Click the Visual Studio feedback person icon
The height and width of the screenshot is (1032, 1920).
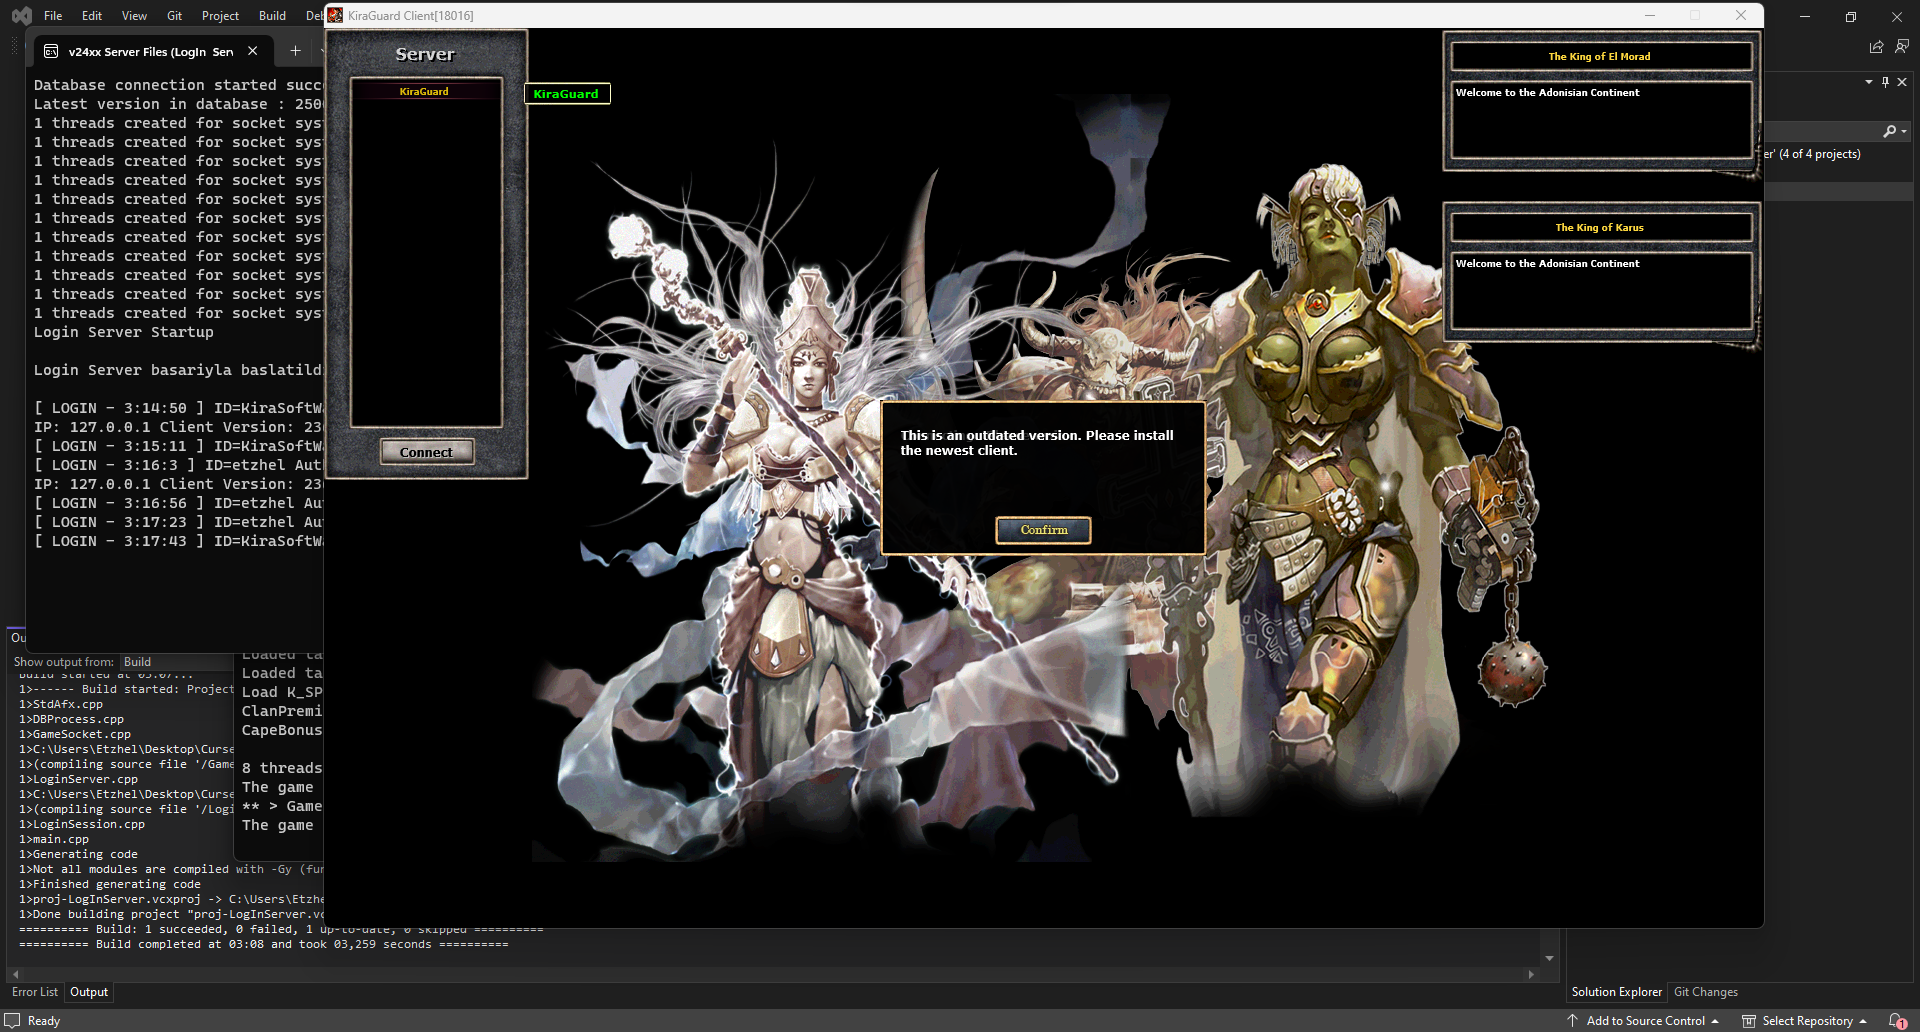[x=1902, y=47]
